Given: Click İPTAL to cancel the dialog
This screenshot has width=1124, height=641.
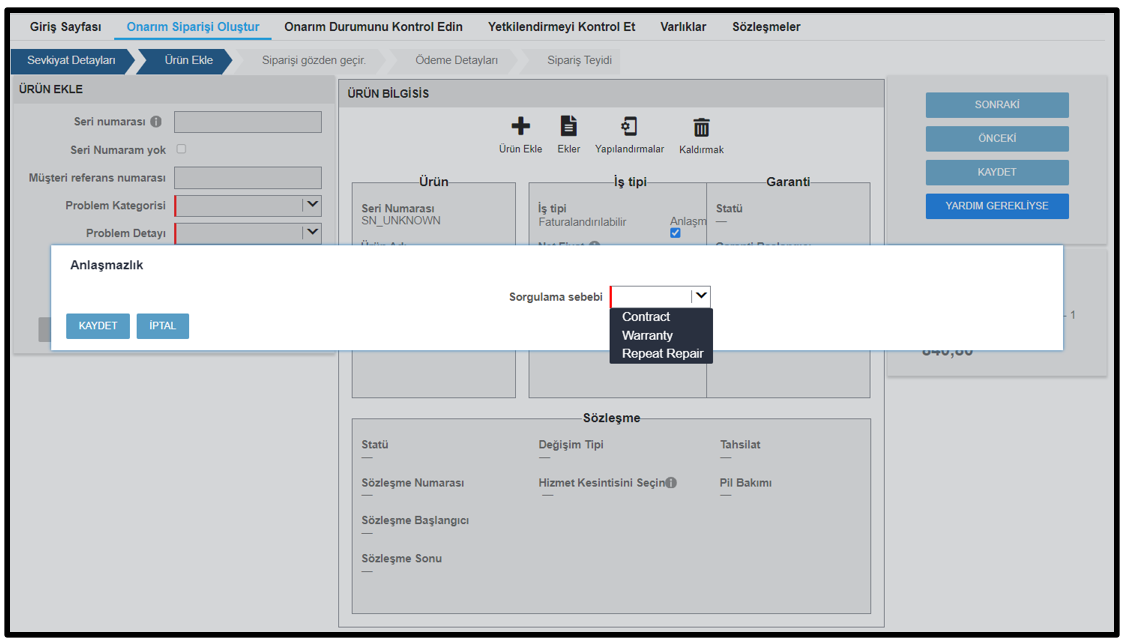Looking at the screenshot, I should [163, 326].
